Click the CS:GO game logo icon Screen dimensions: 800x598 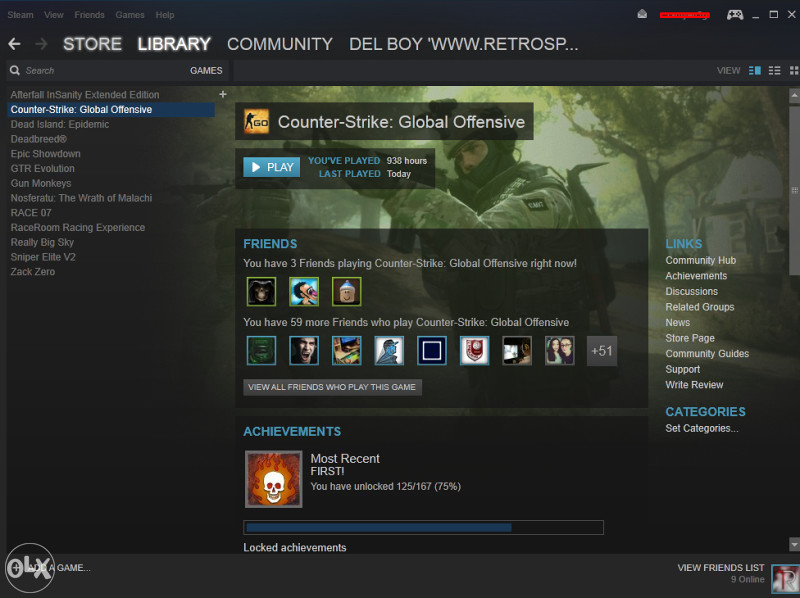[x=257, y=121]
